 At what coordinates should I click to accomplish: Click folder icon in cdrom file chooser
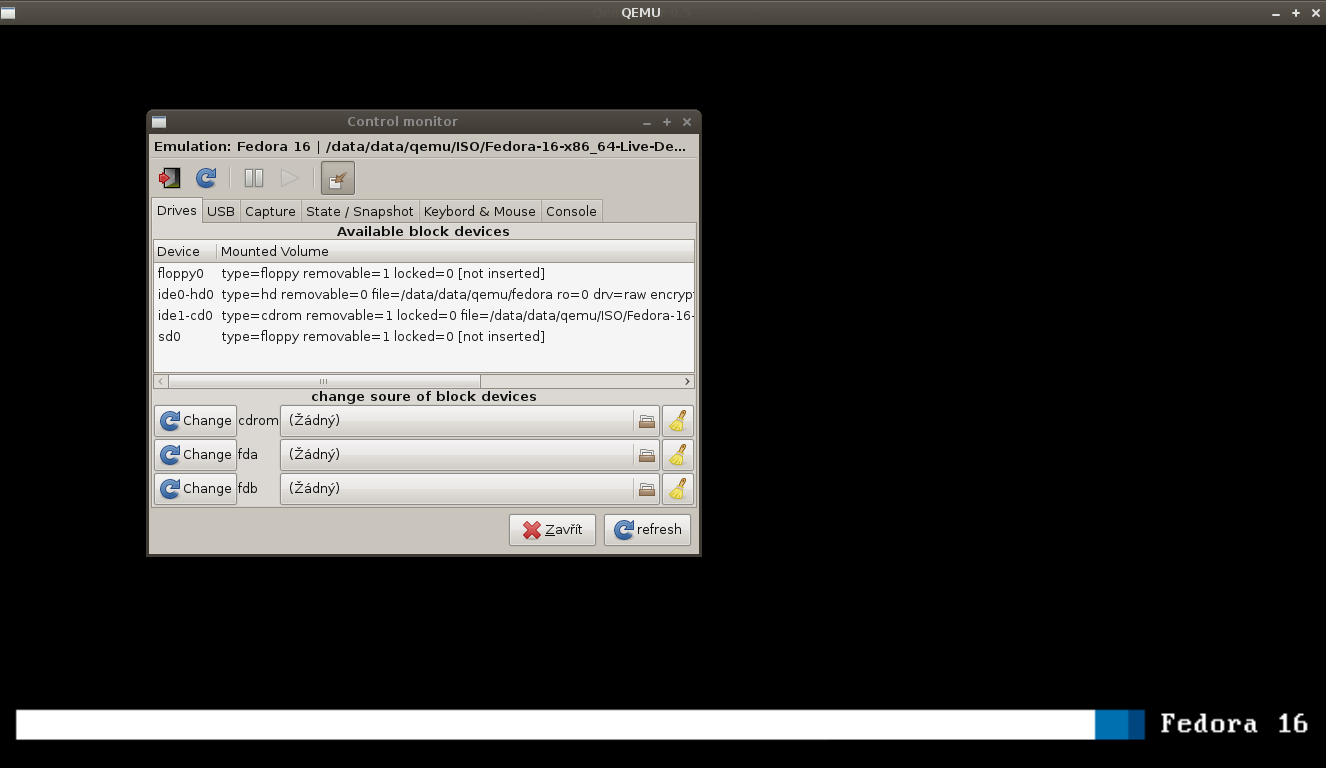(647, 421)
